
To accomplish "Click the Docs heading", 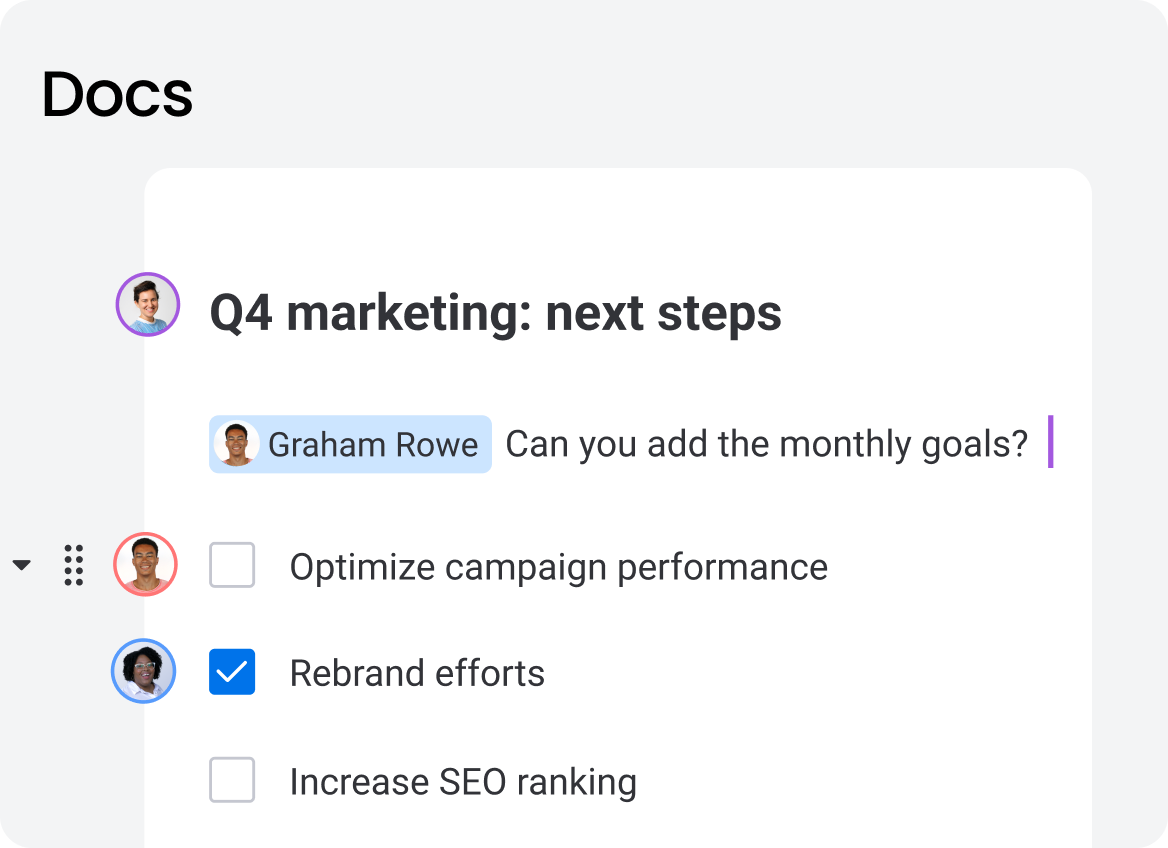I will coord(118,95).
